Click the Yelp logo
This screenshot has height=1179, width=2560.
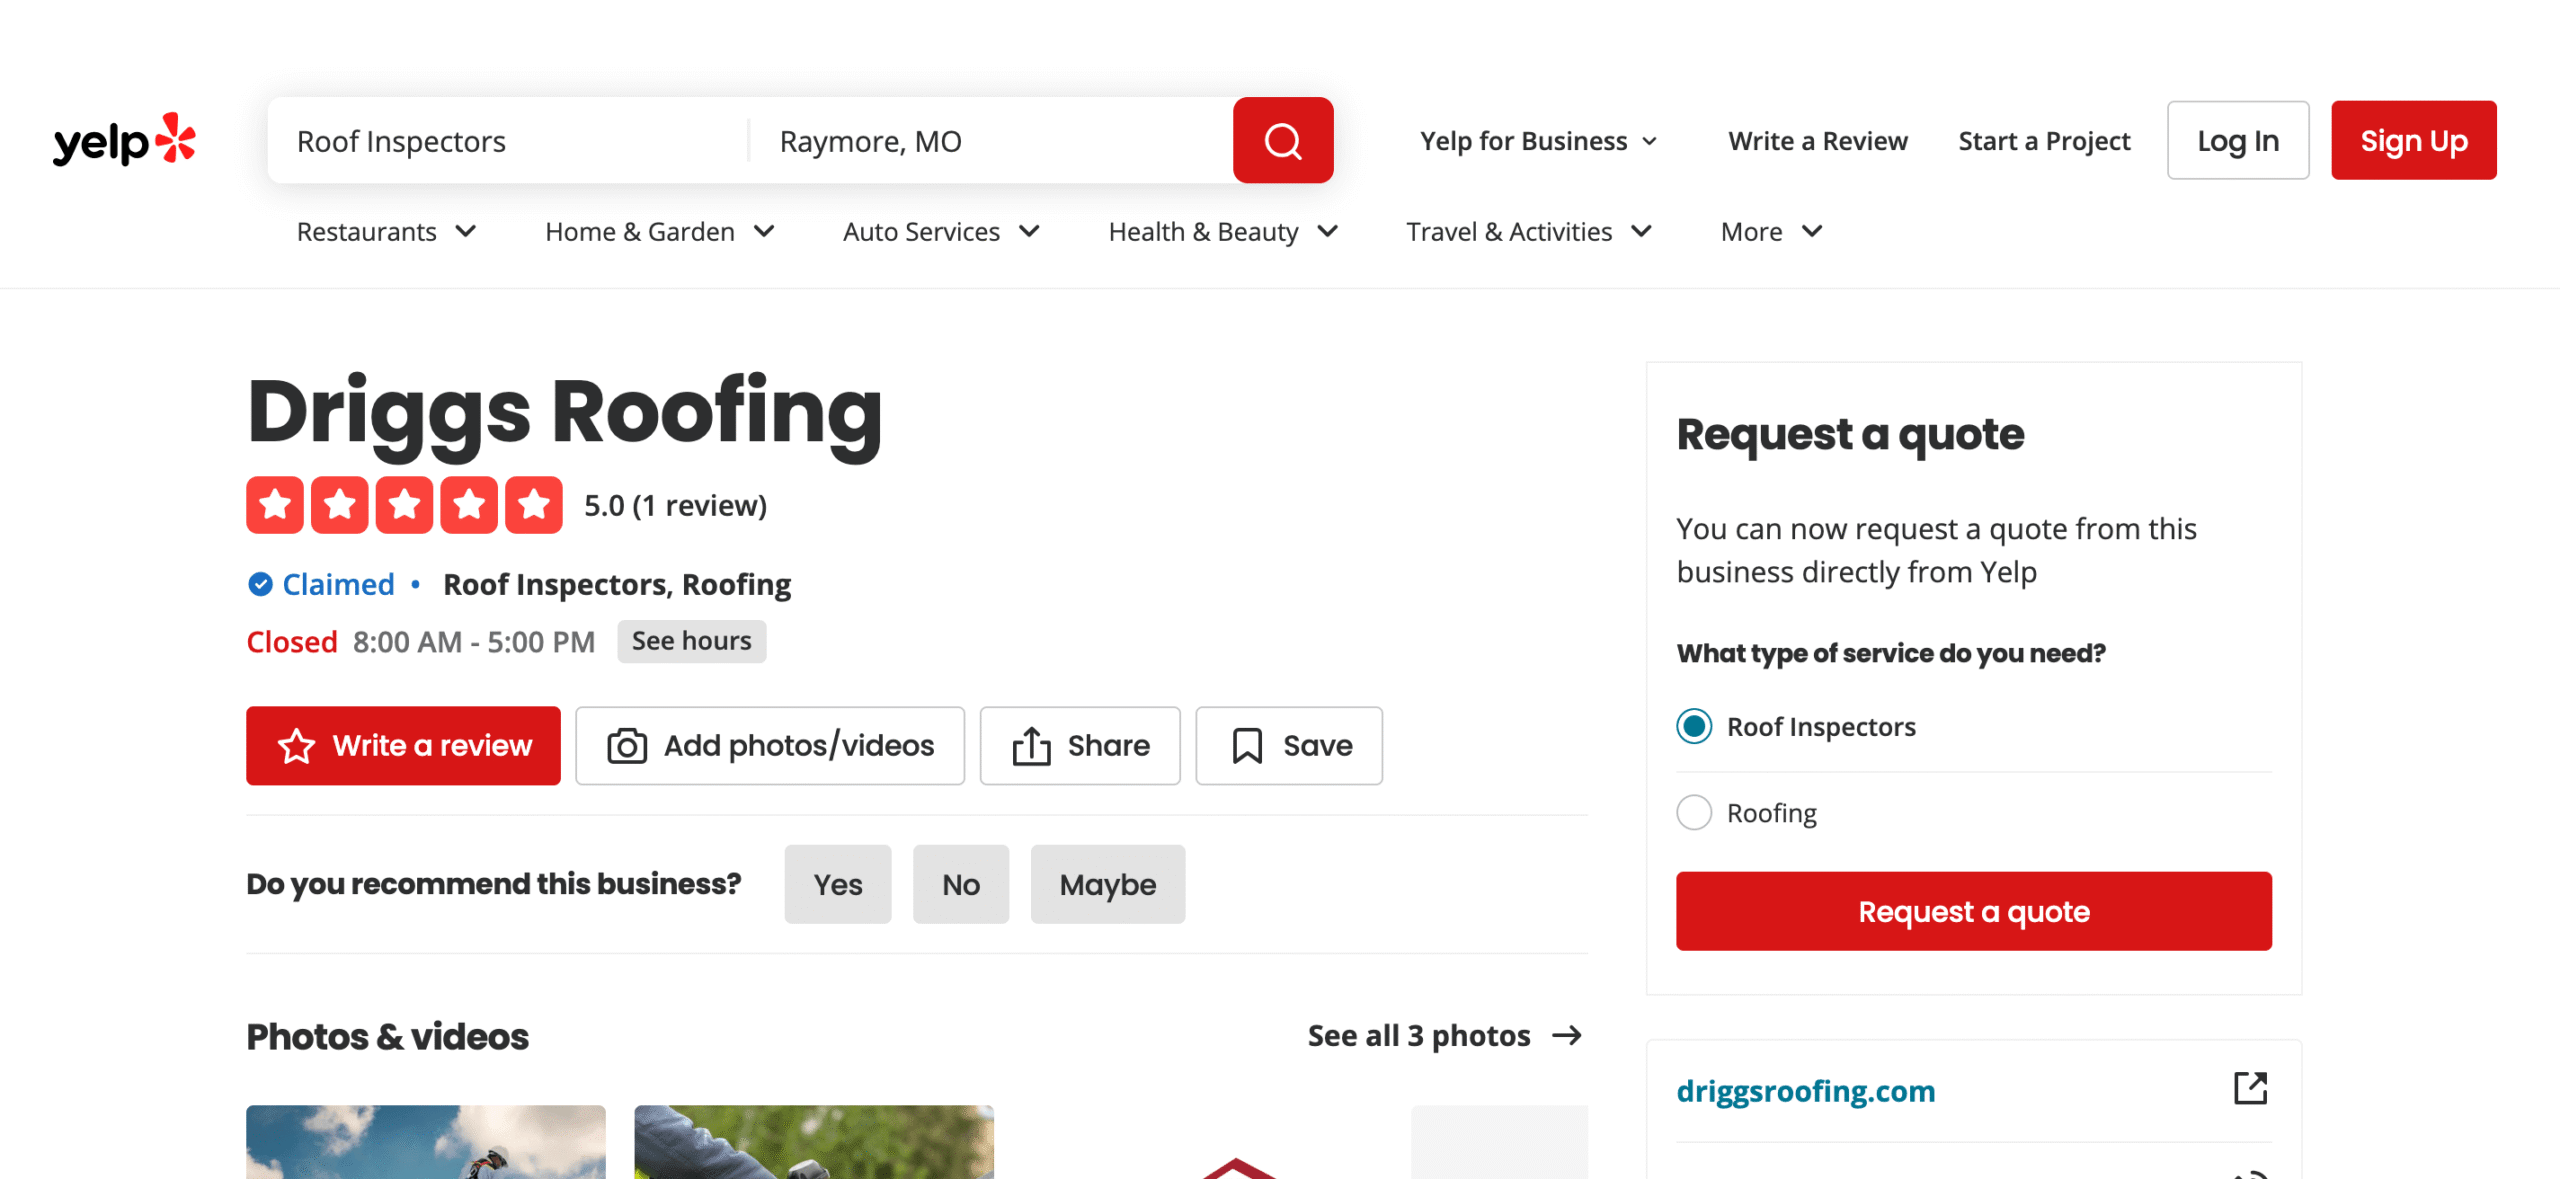click(x=124, y=140)
